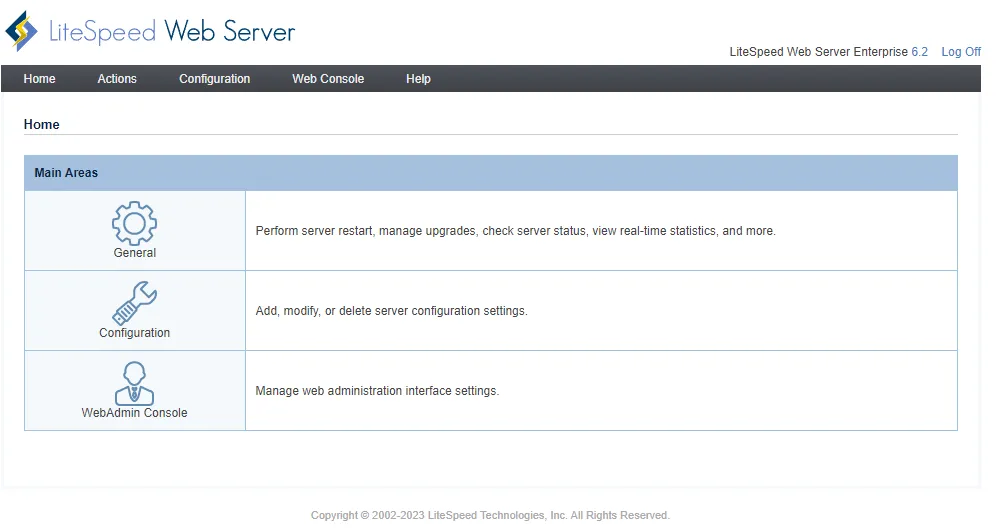This screenshot has width=996, height=530.
Task: Open the Web Console menu
Action: point(328,79)
